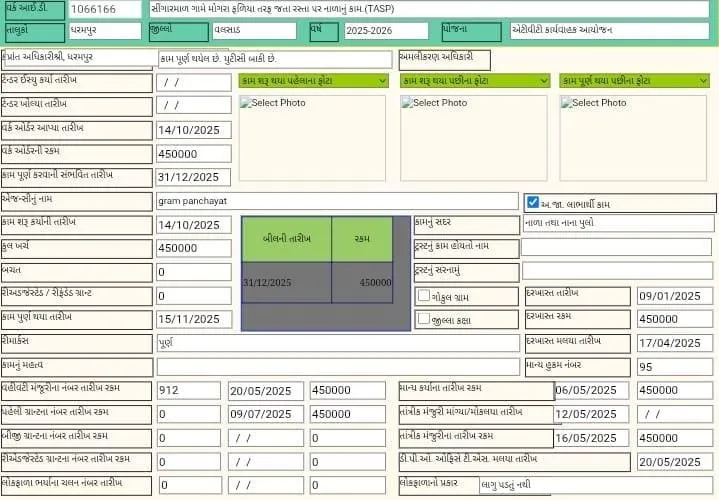
Task: Click the work name field ending with (TASP)
Action: 429,9
